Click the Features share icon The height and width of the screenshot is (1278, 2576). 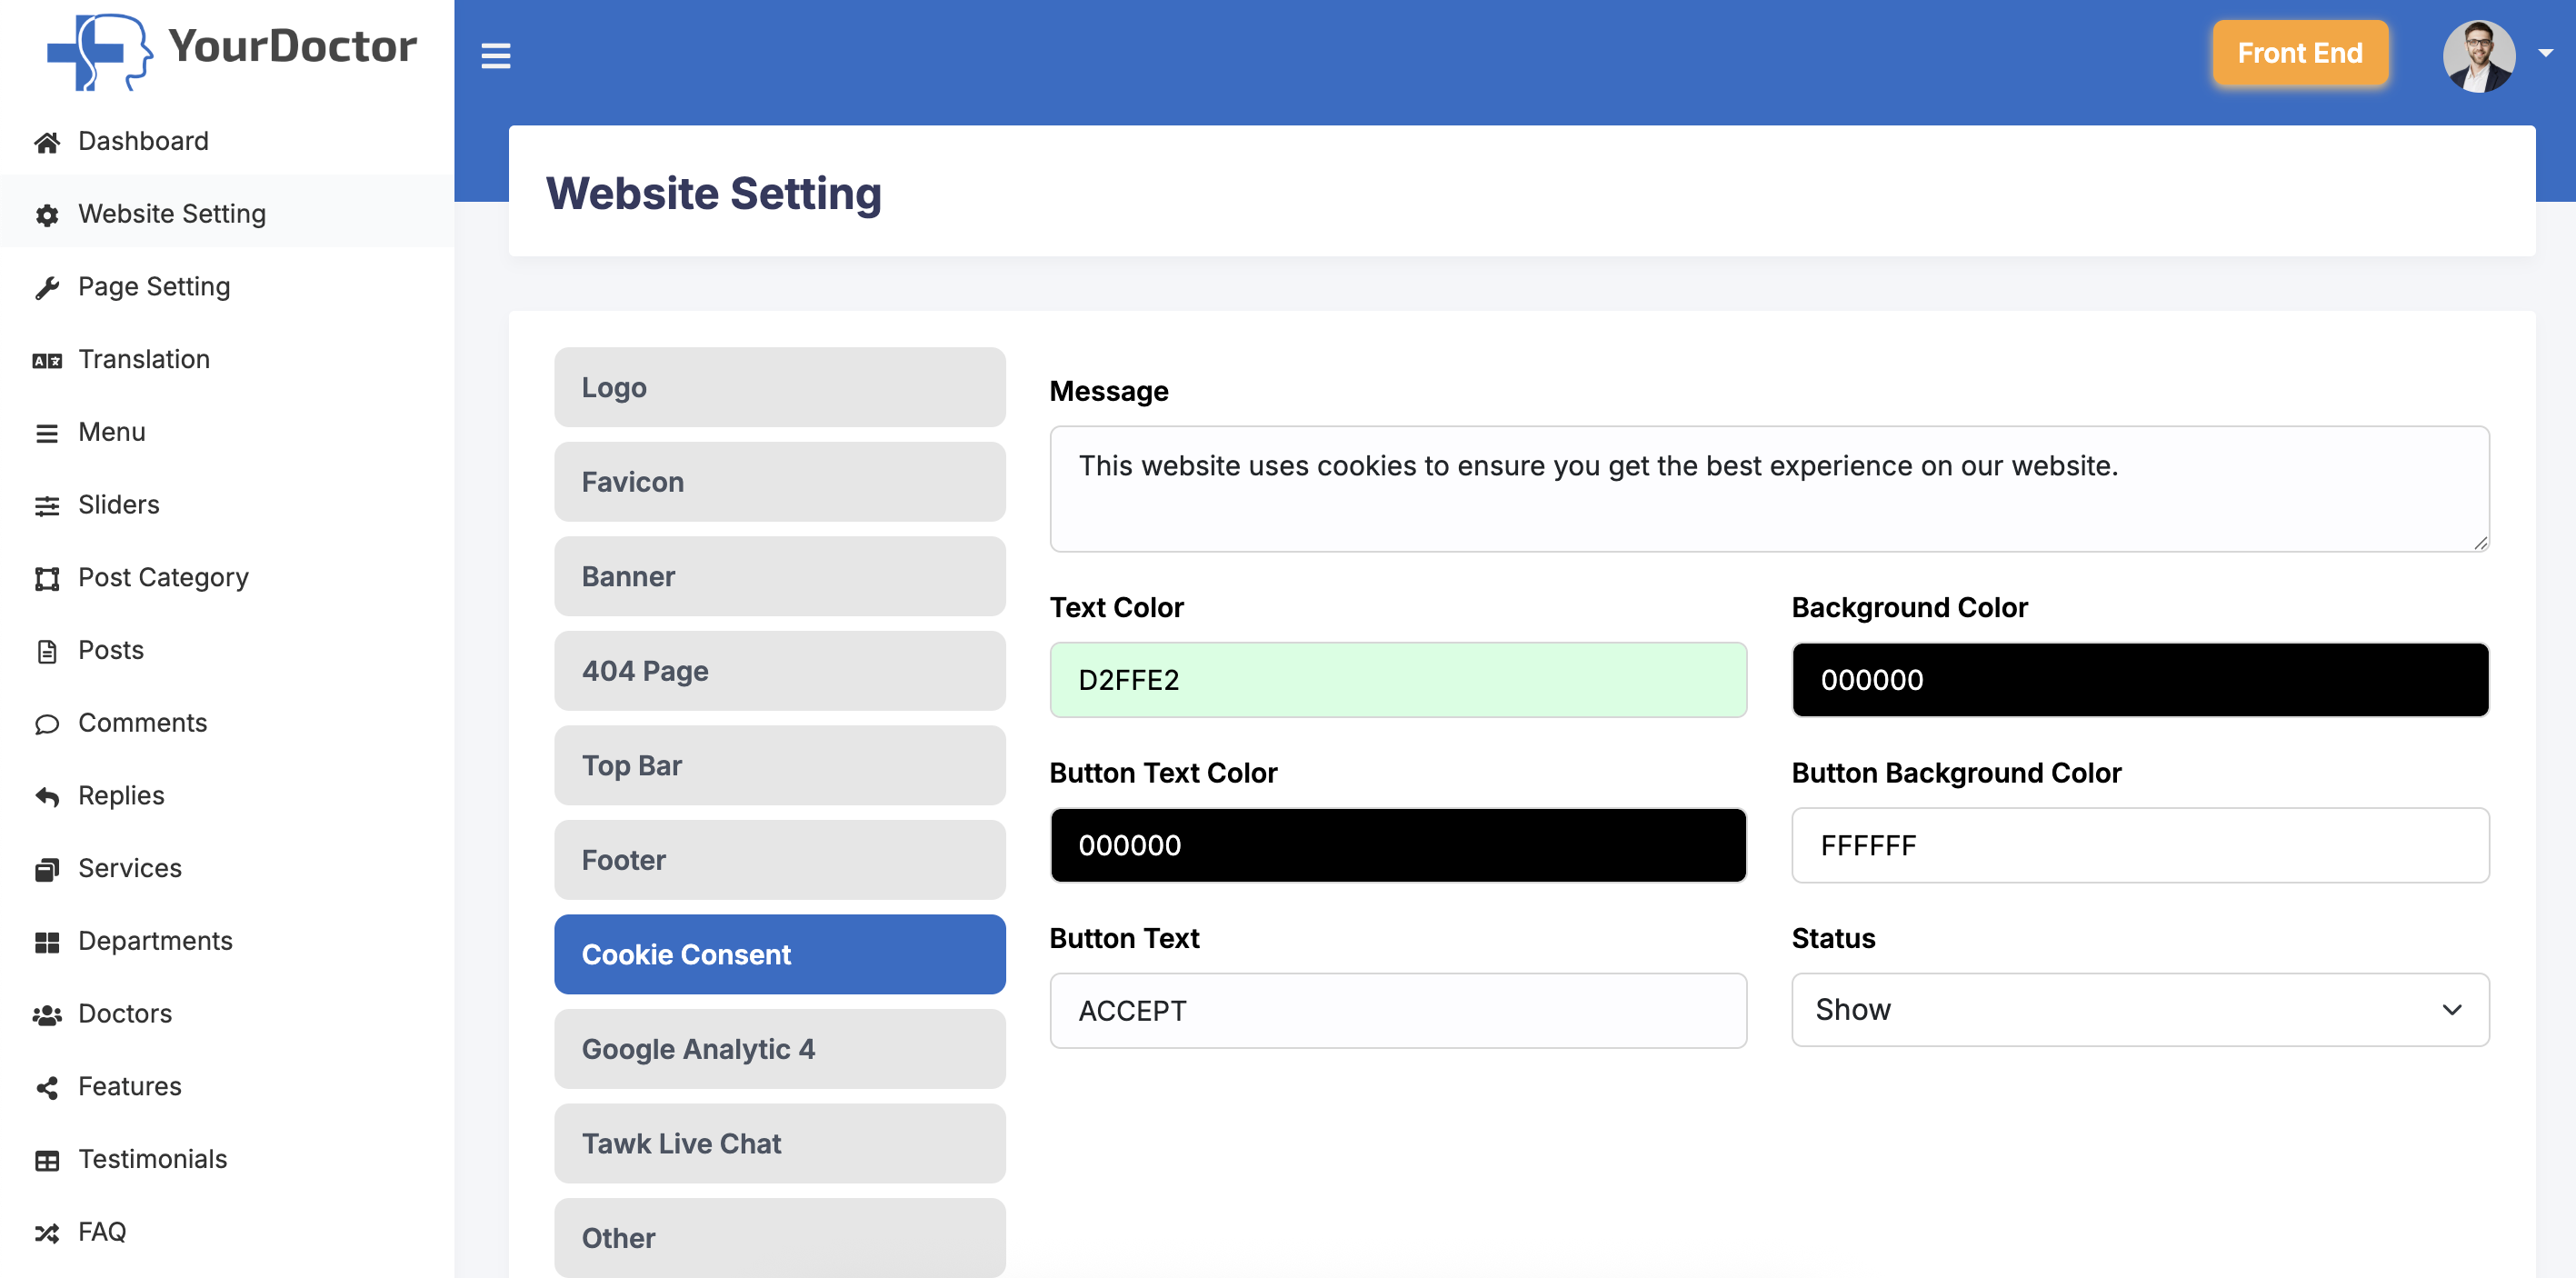(47, 1088)
